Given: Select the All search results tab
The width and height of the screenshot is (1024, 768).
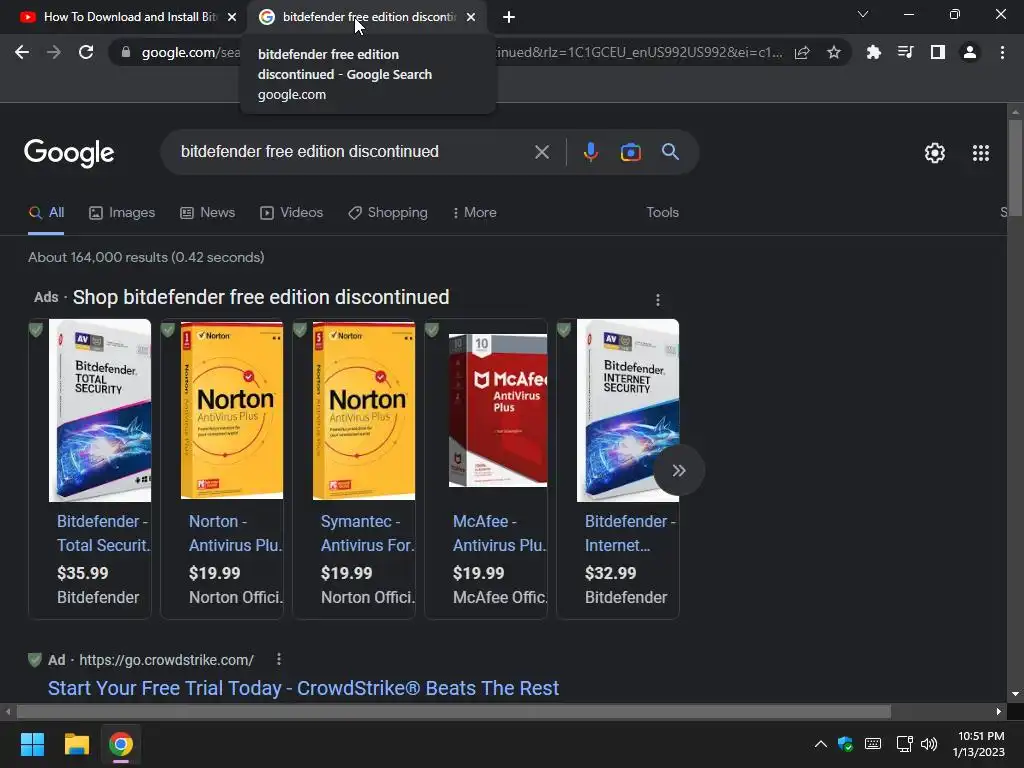Looking at the screenshot, I should [x=46, y=212].
